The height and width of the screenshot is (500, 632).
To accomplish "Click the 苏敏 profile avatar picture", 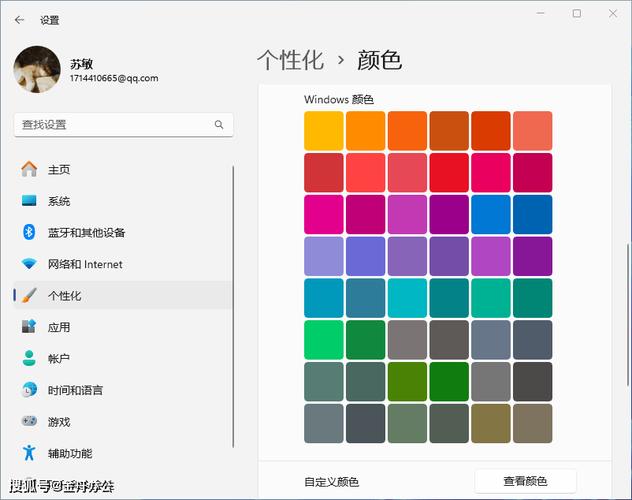I will (37, 69).
